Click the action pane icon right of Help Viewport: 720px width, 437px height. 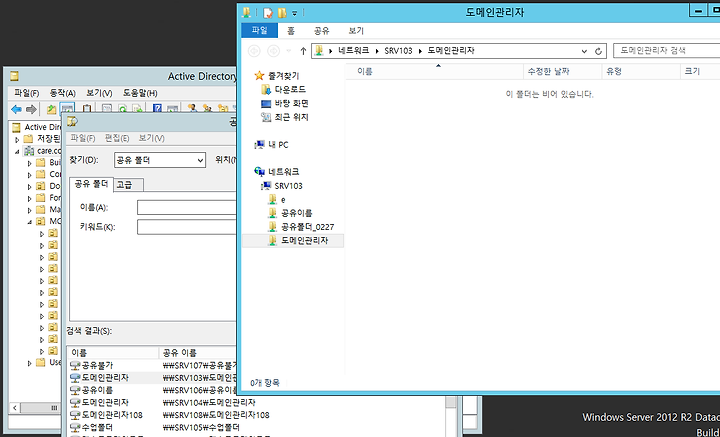pos(172,109)
